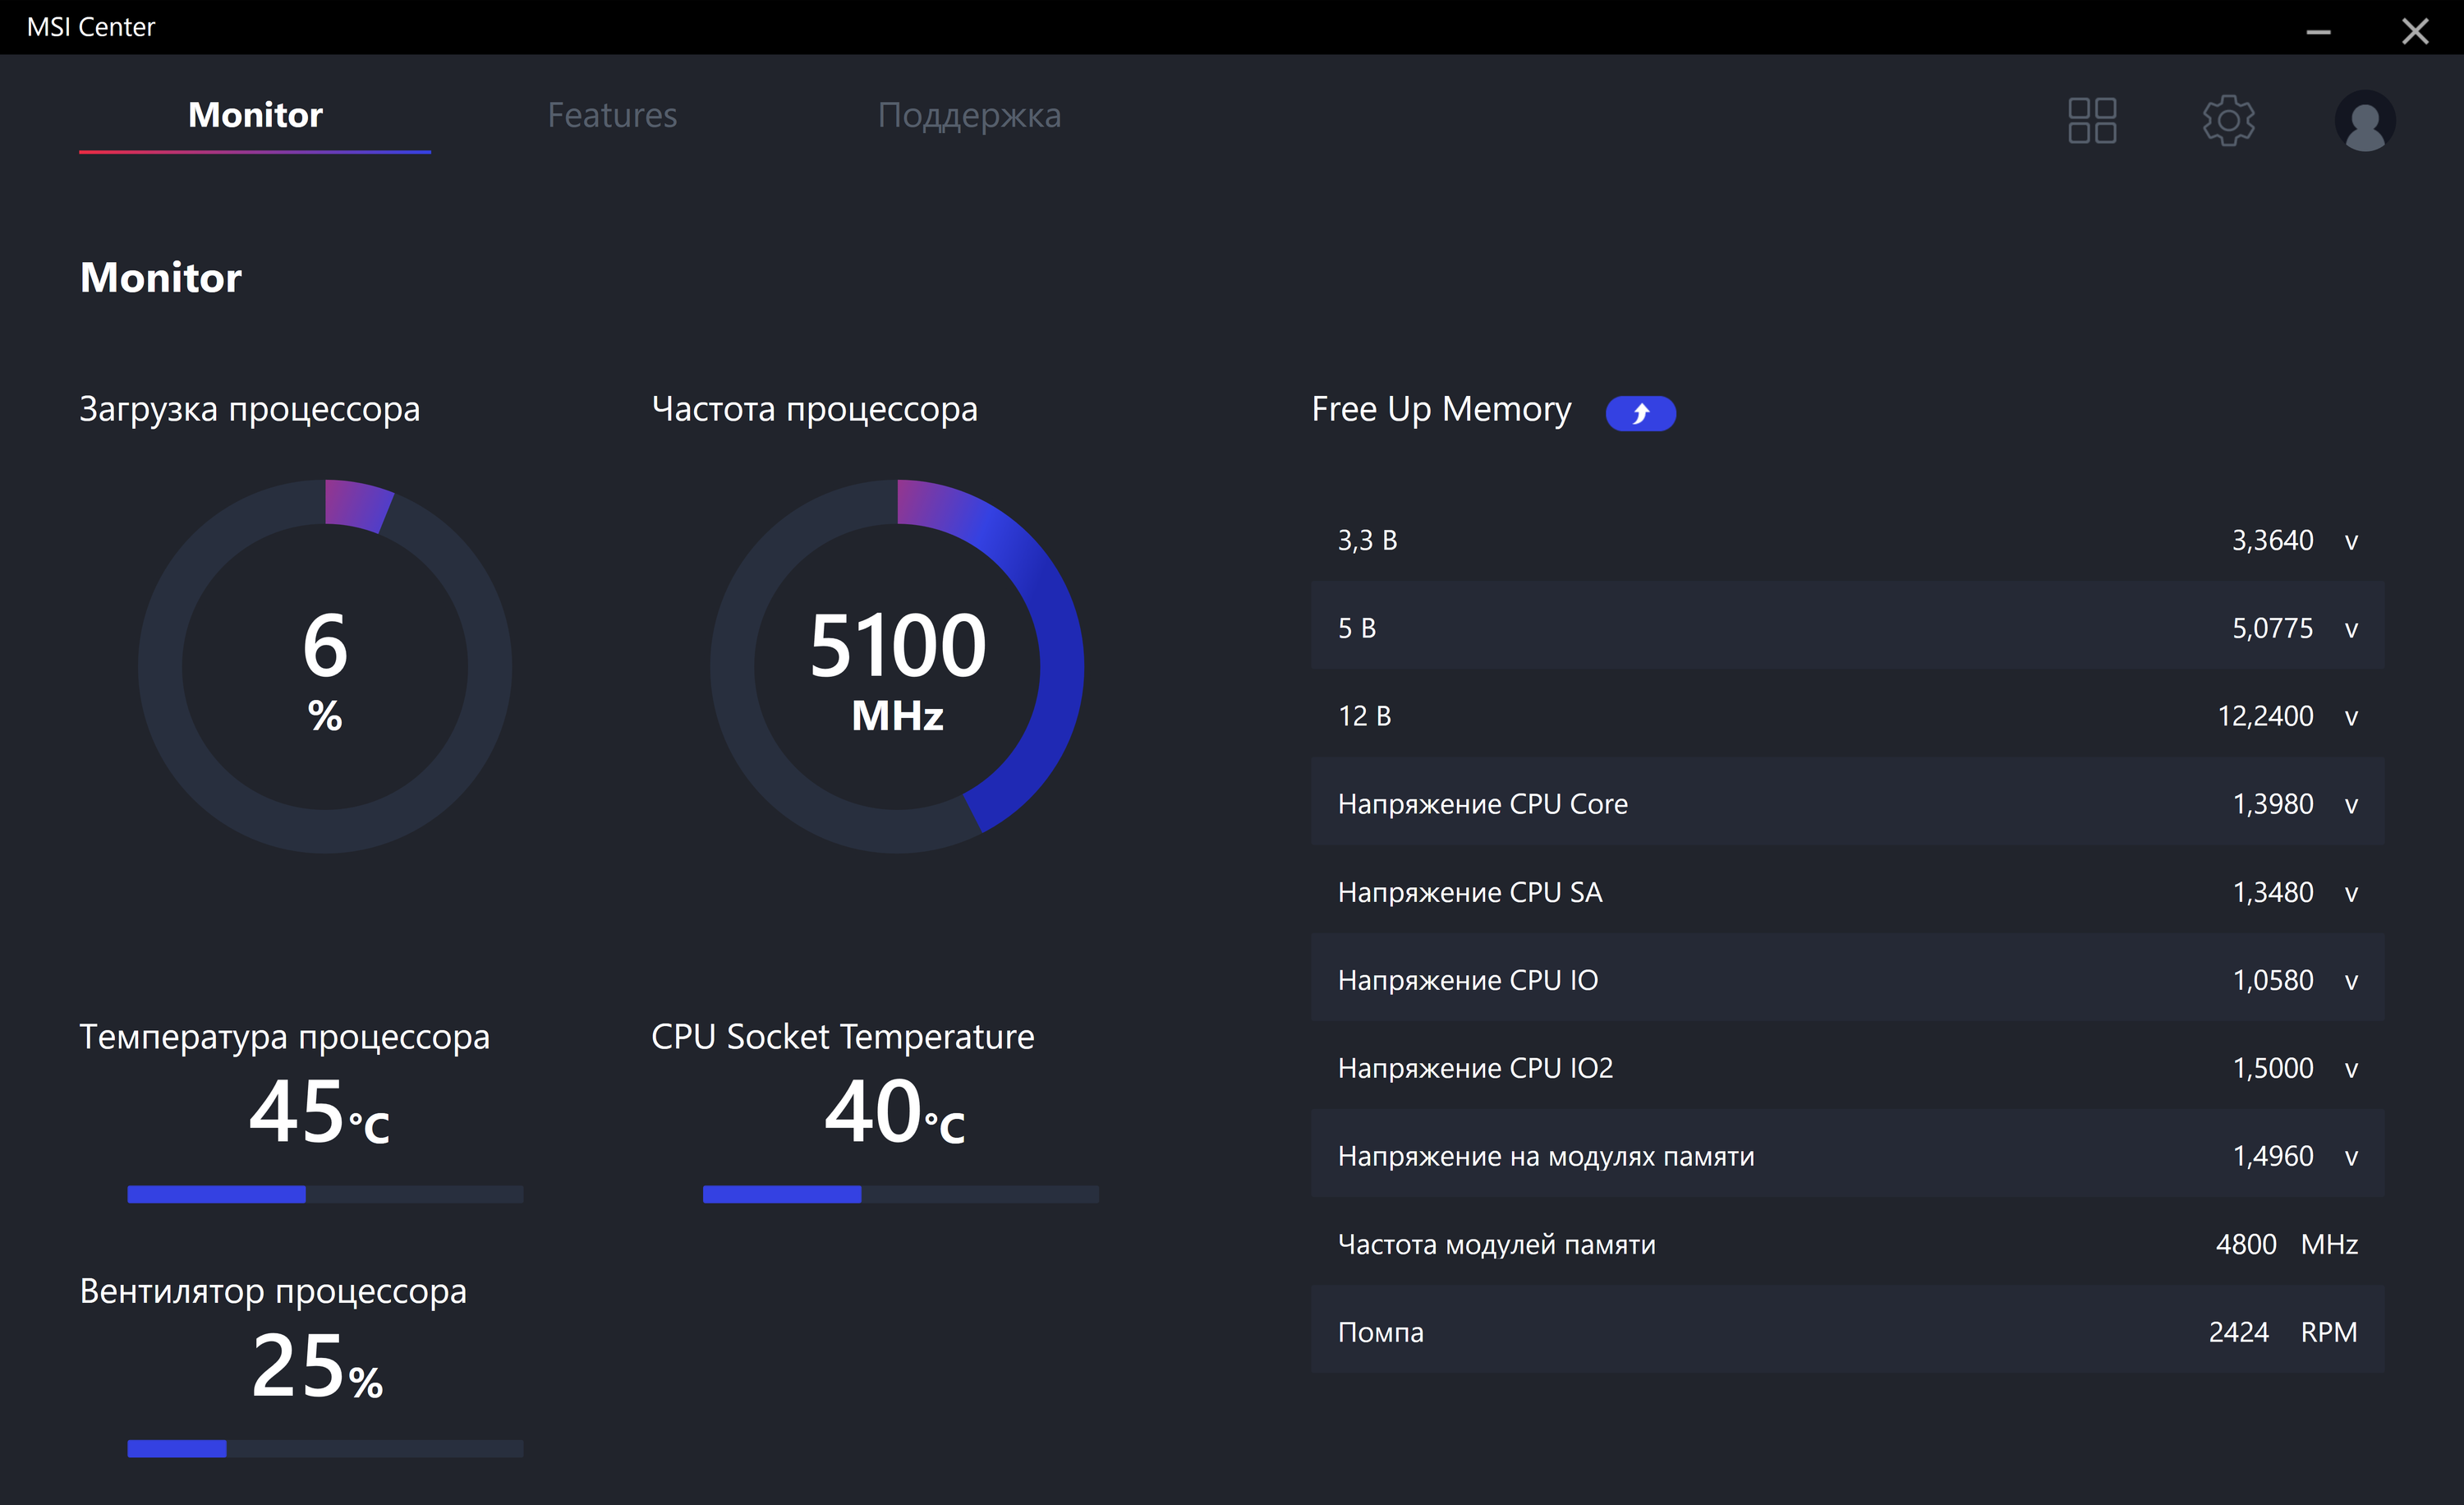Minimize the MSI Center window
The width and height of the screenshot is (2464, 1505).
[x=2318, y=31]
